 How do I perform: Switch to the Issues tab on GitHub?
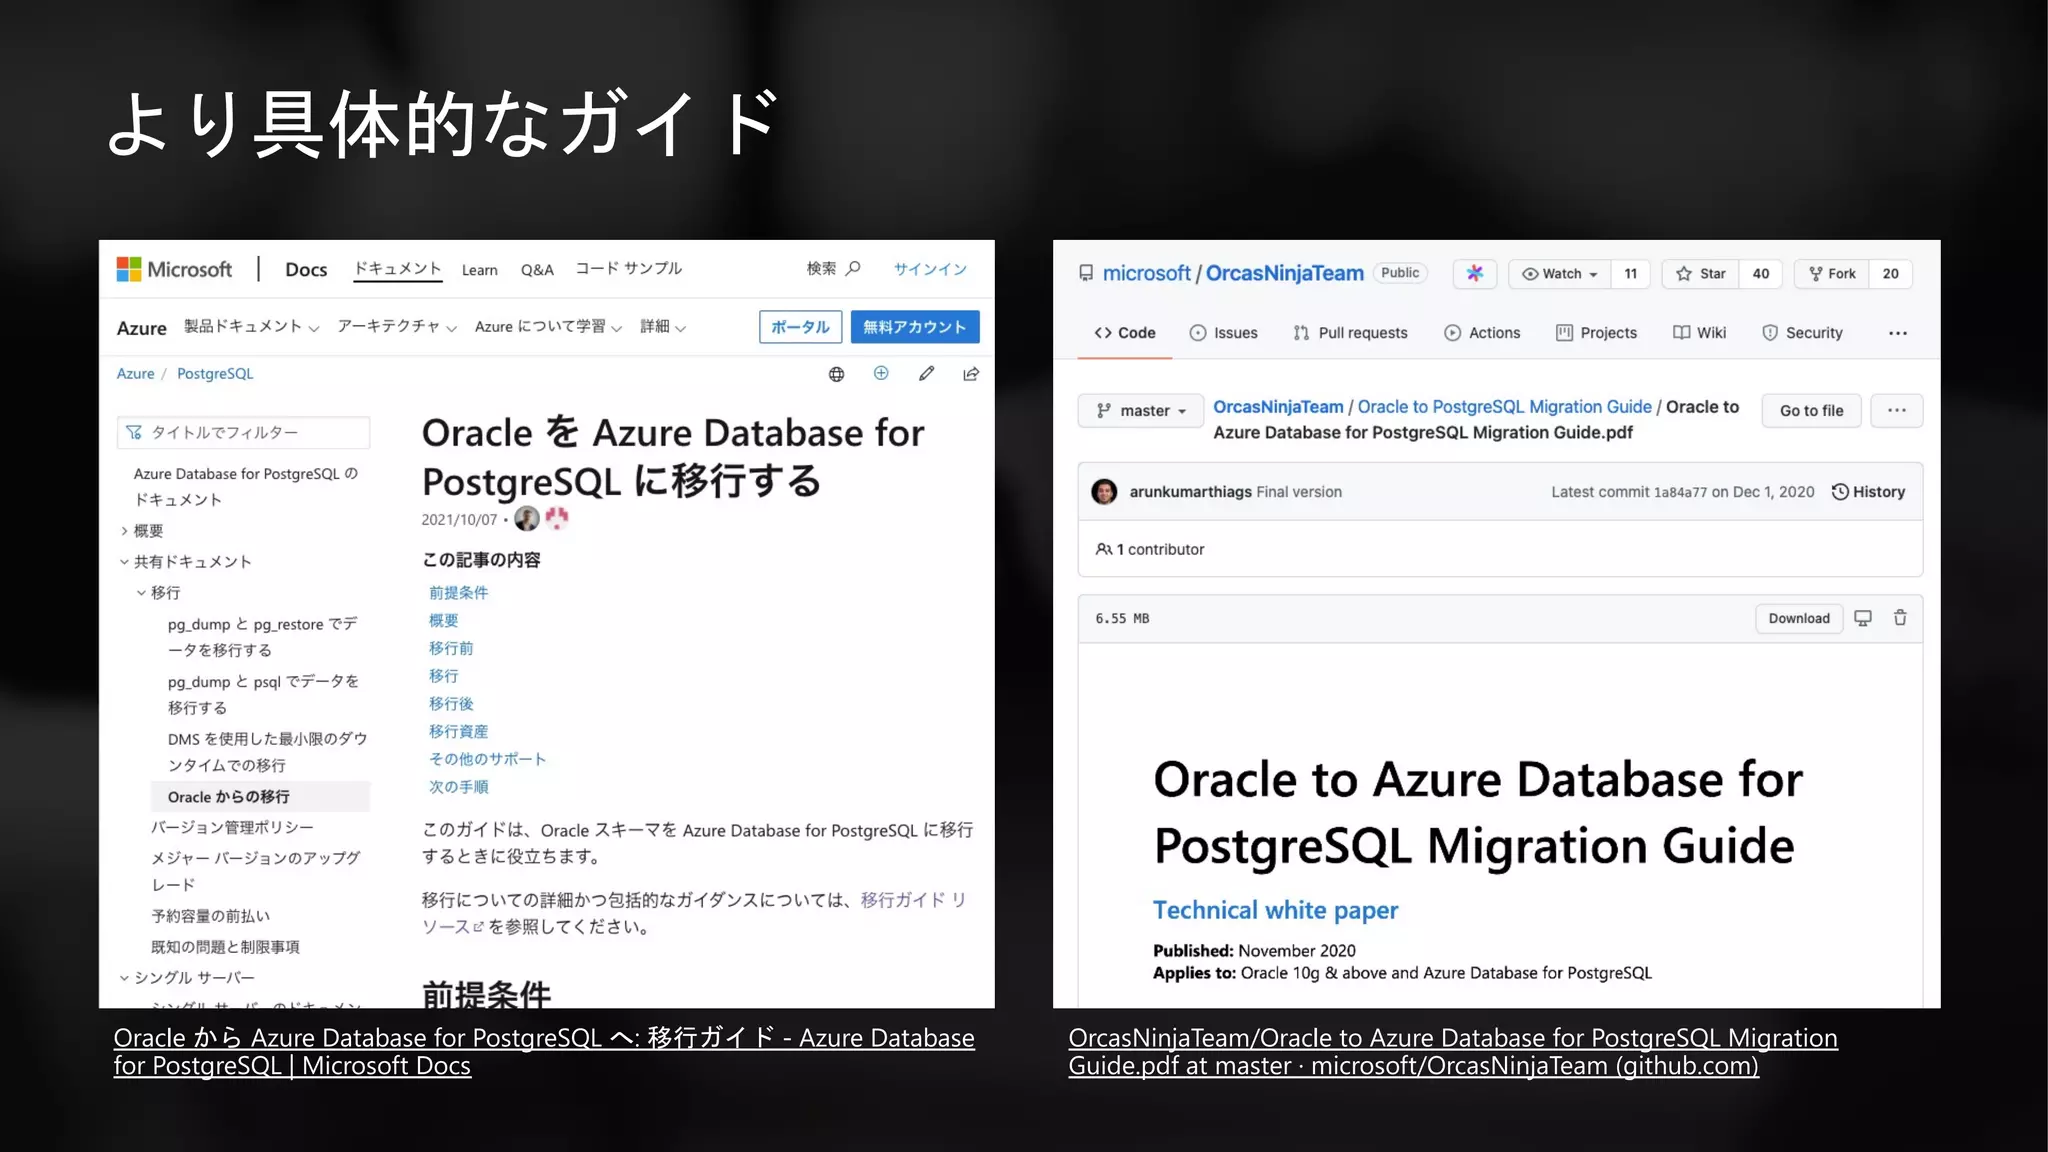[x=1223, y=333]
